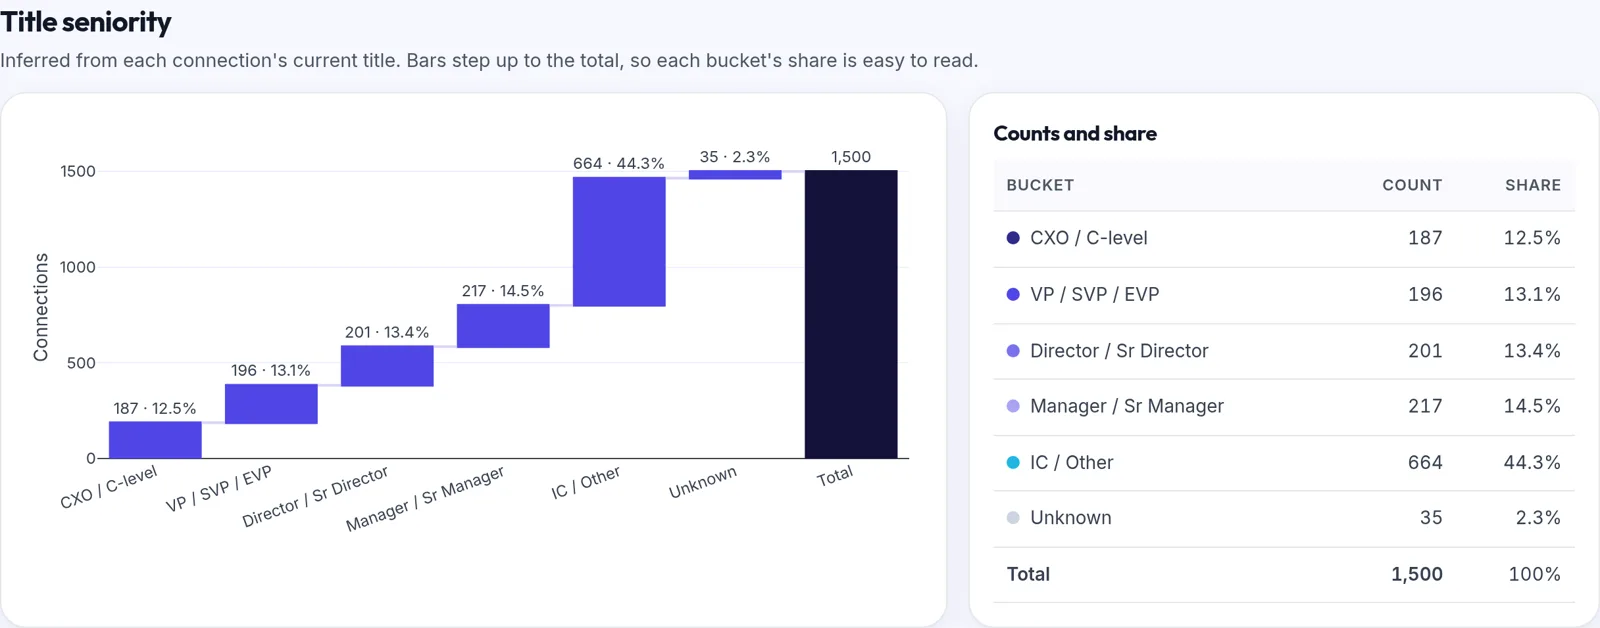Click the Director / Sr Director legend dot
This screenshot has height=628, width=1600.
pyautogui.click(x=1013, y=351)
